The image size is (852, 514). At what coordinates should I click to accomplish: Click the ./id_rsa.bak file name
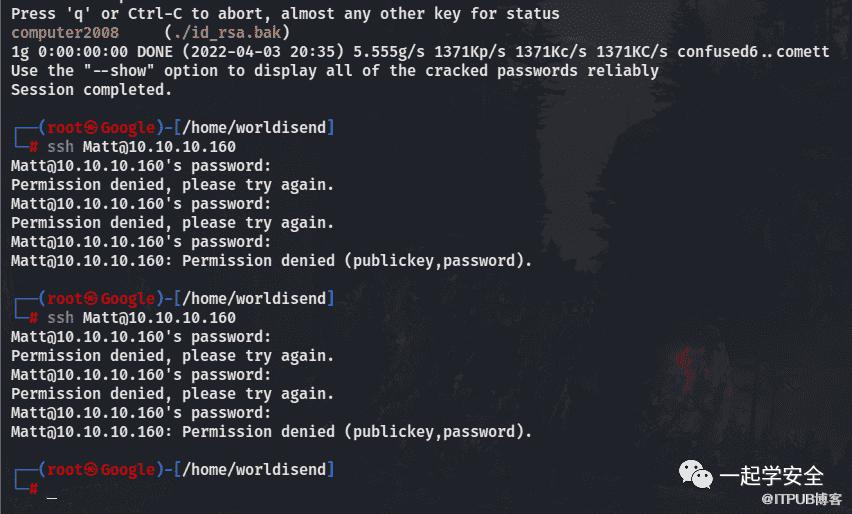[x=227, y=33]
